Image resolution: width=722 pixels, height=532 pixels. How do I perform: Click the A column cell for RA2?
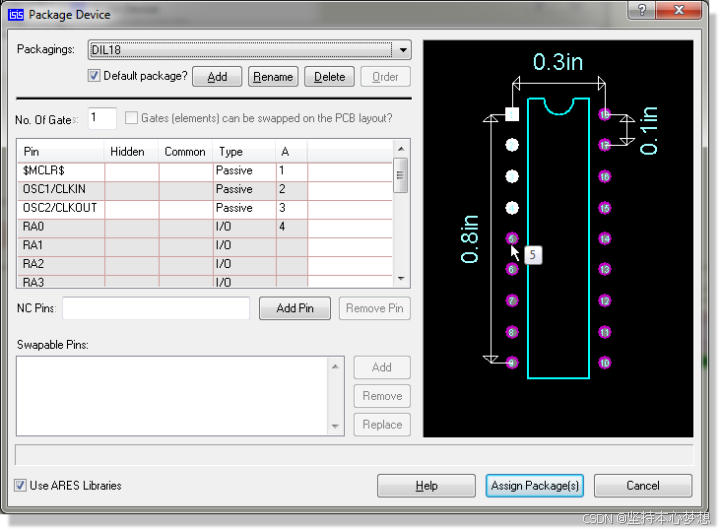292,264
